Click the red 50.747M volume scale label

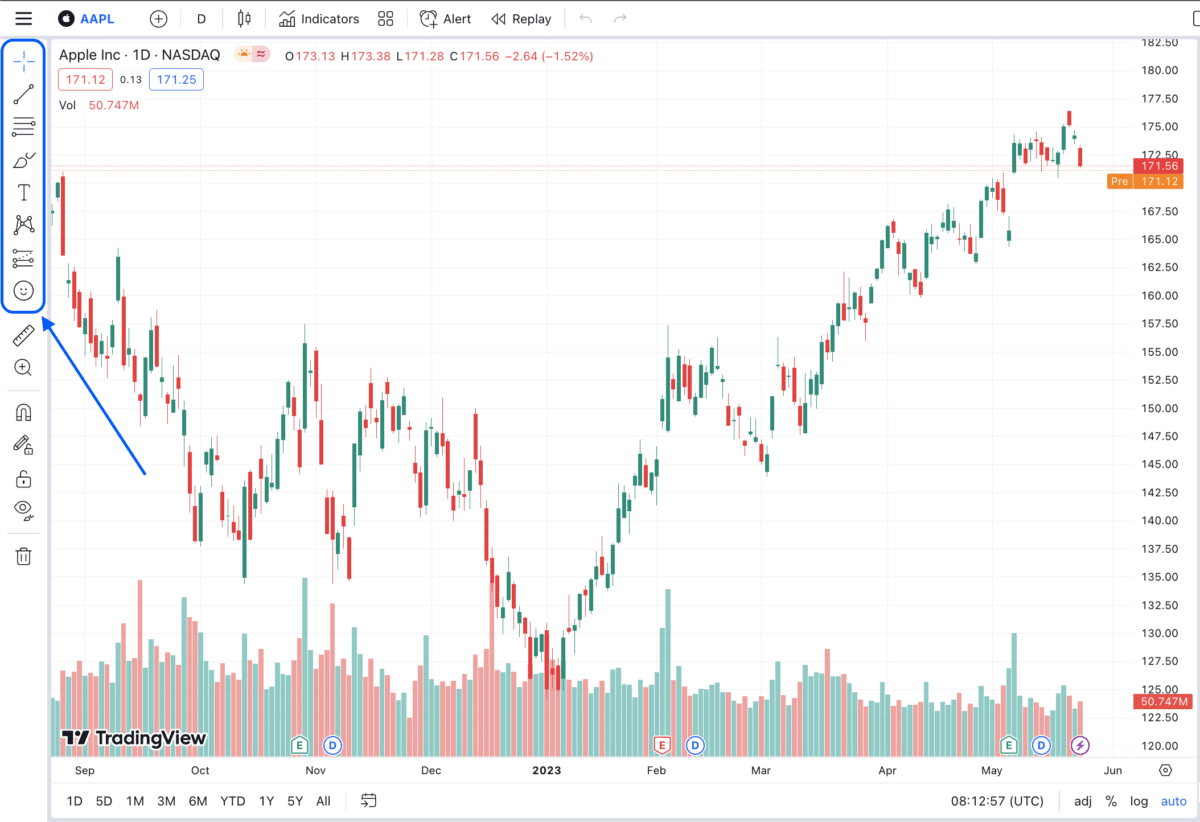[x=1161, y=702]
